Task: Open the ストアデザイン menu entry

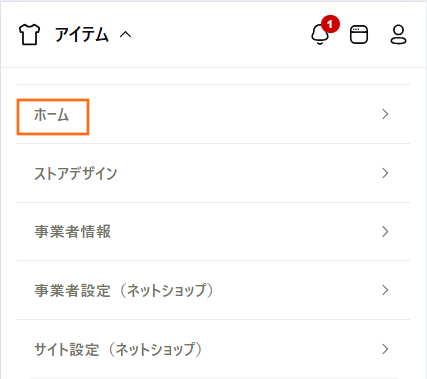Action: click(x=213, y=173)
